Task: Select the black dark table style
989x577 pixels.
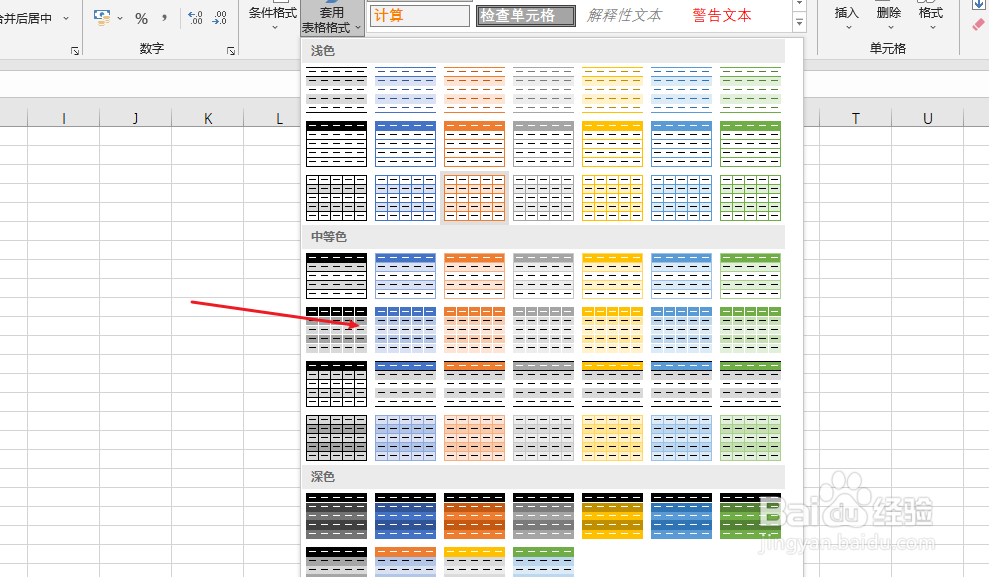Action: tap(336, 516)
